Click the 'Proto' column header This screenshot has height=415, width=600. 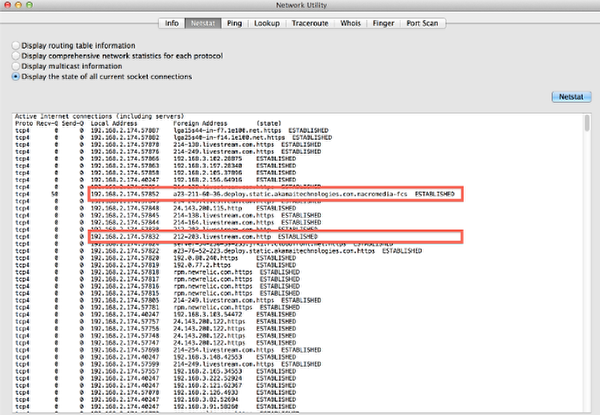point(24,123)
